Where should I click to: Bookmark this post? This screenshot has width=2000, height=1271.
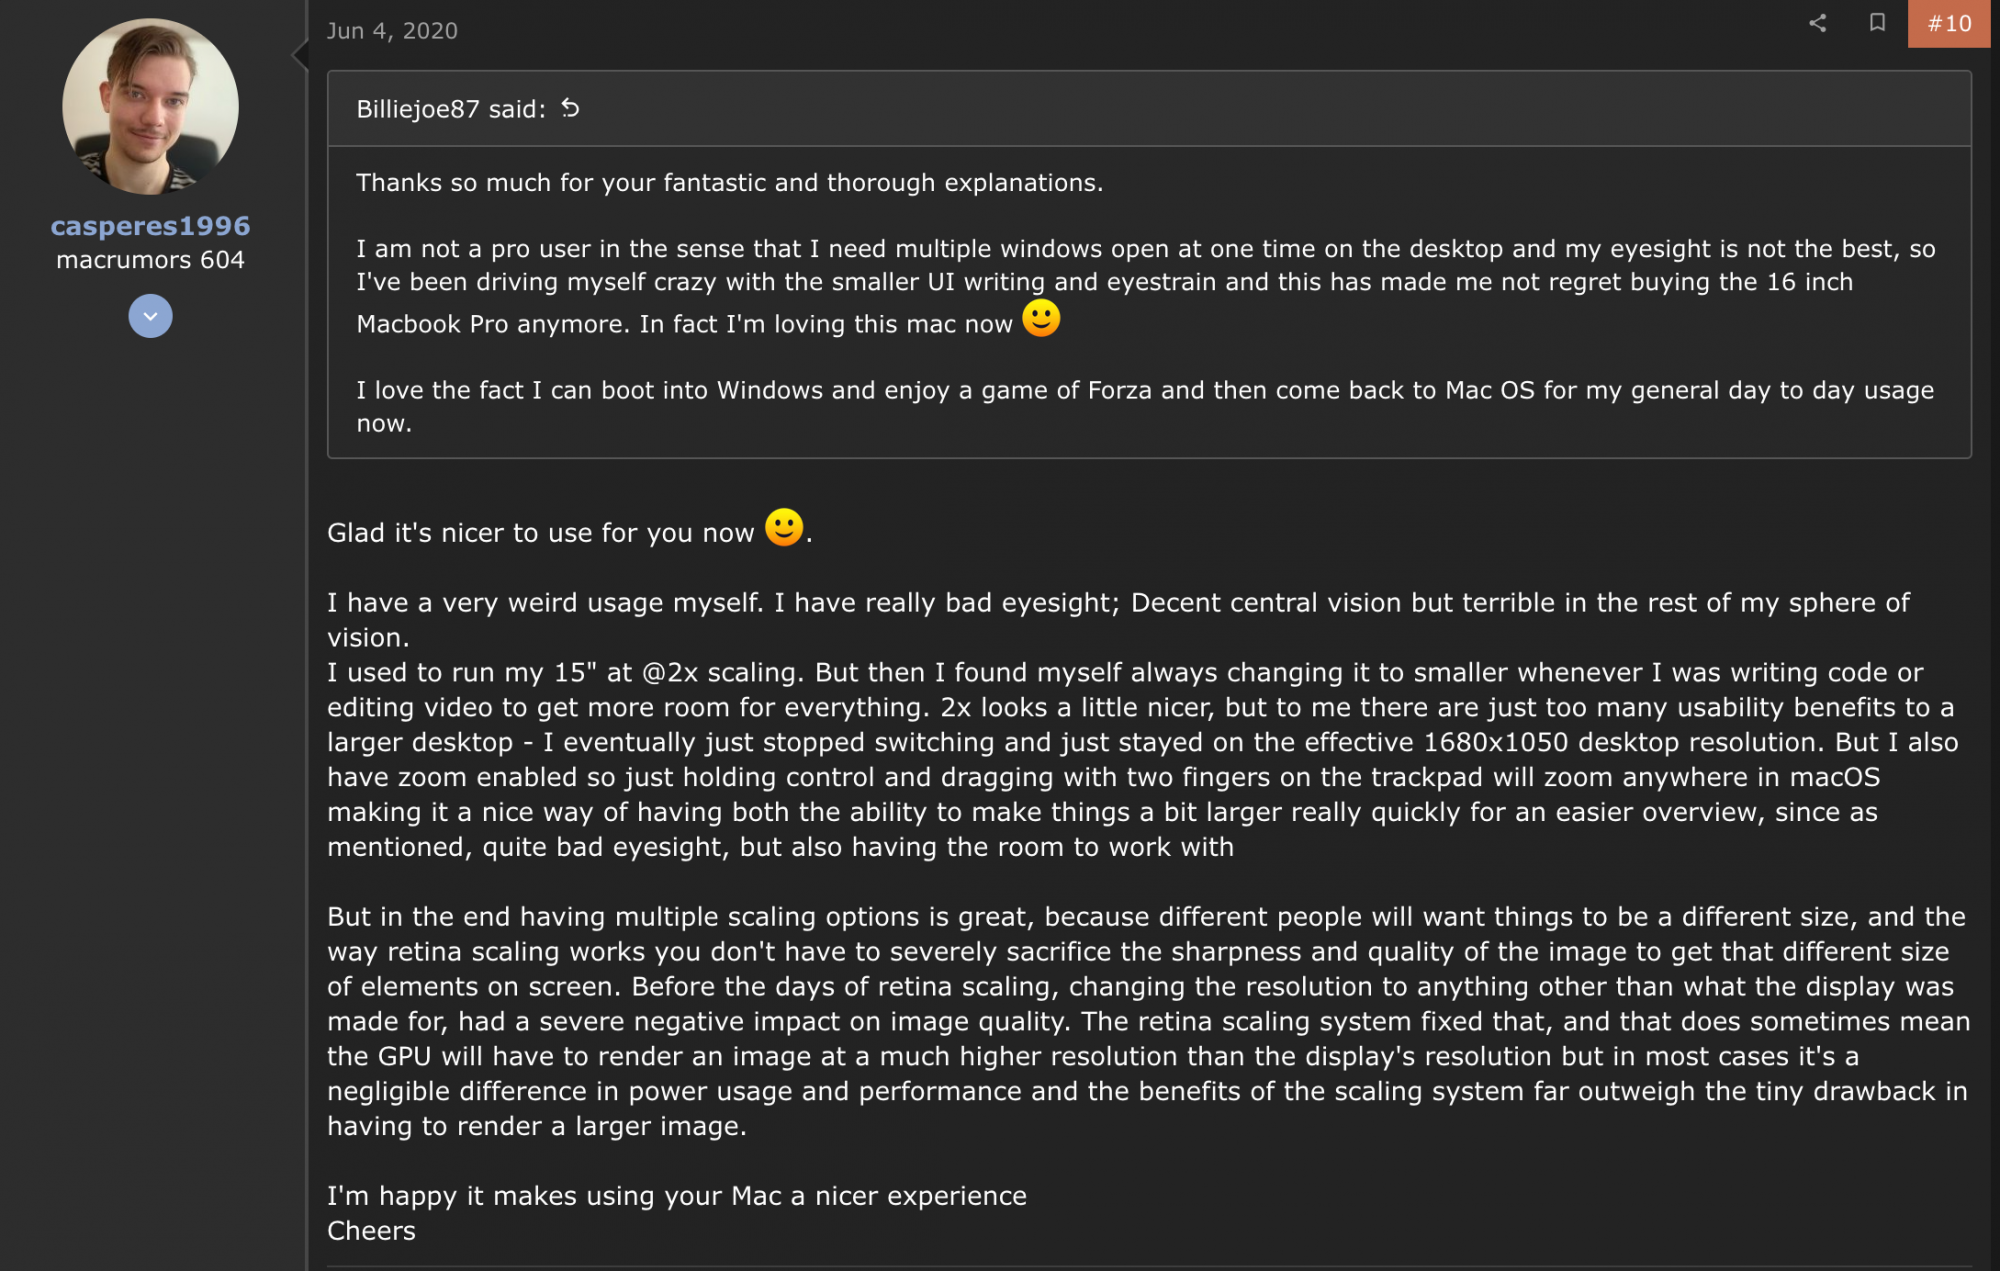point(1877,23)
